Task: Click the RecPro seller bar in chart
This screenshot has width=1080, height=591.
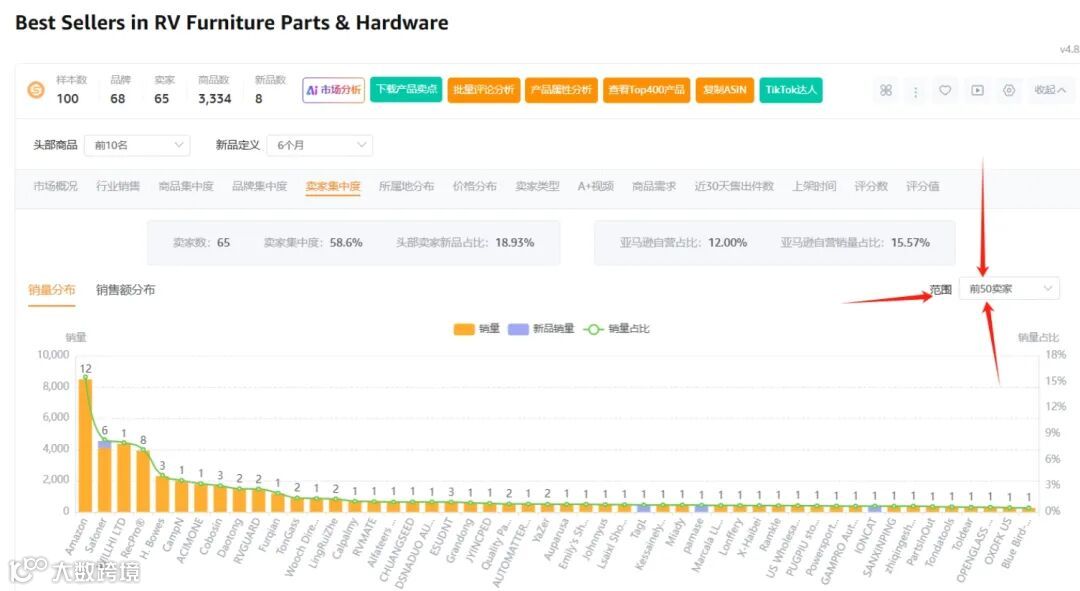Action: tap(143, 481)
